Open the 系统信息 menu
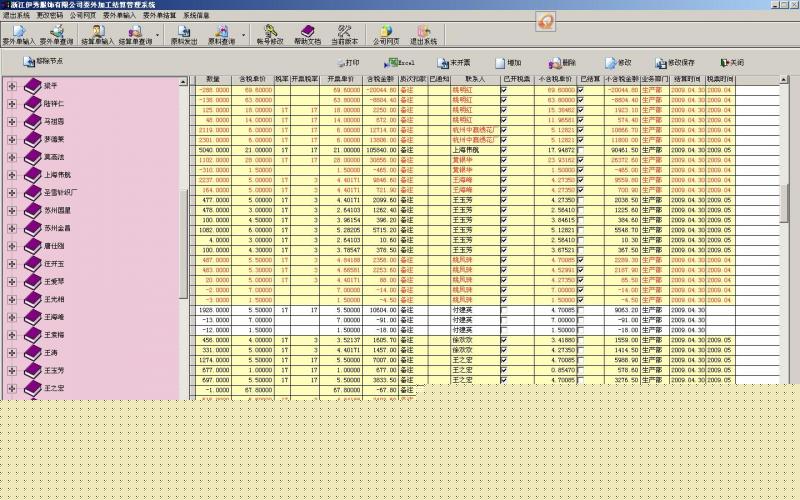The width and height of the screenshot is (800, 500). [196, 15]
